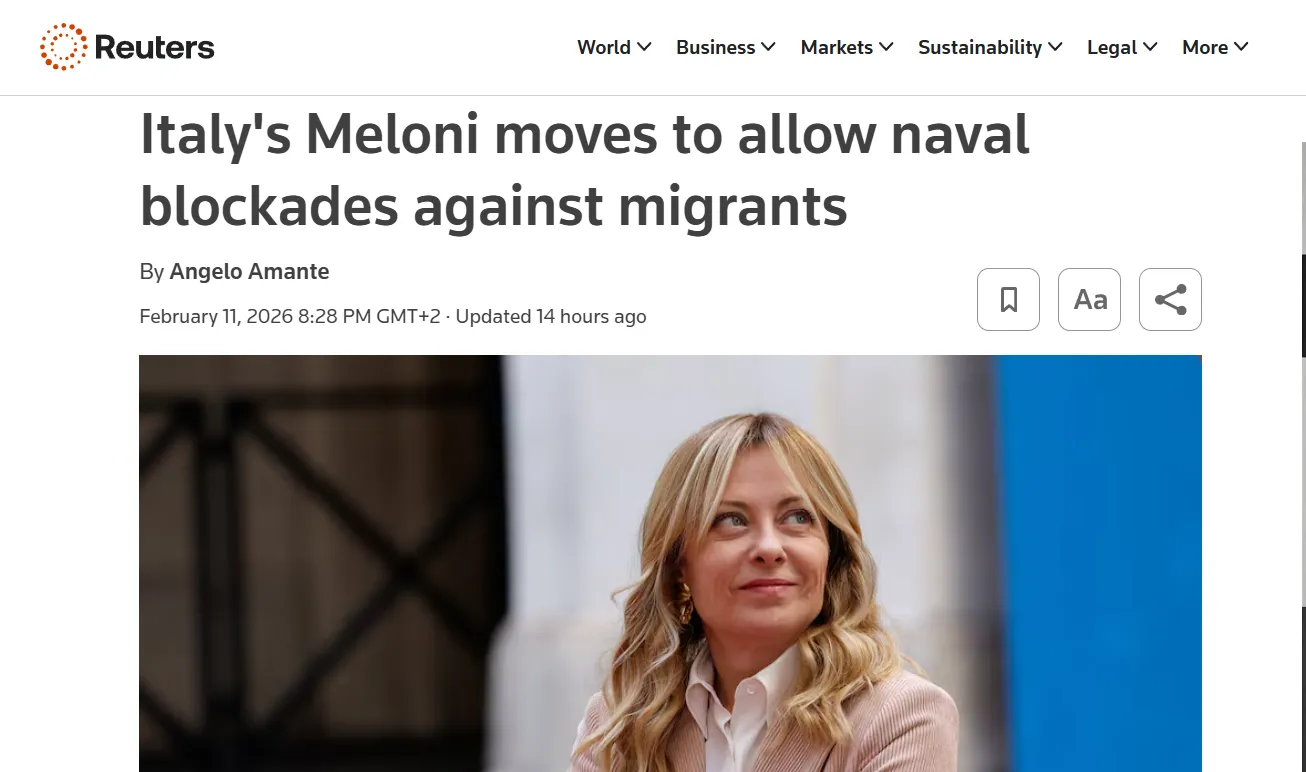Click the chevron next to World

point(644,47)
